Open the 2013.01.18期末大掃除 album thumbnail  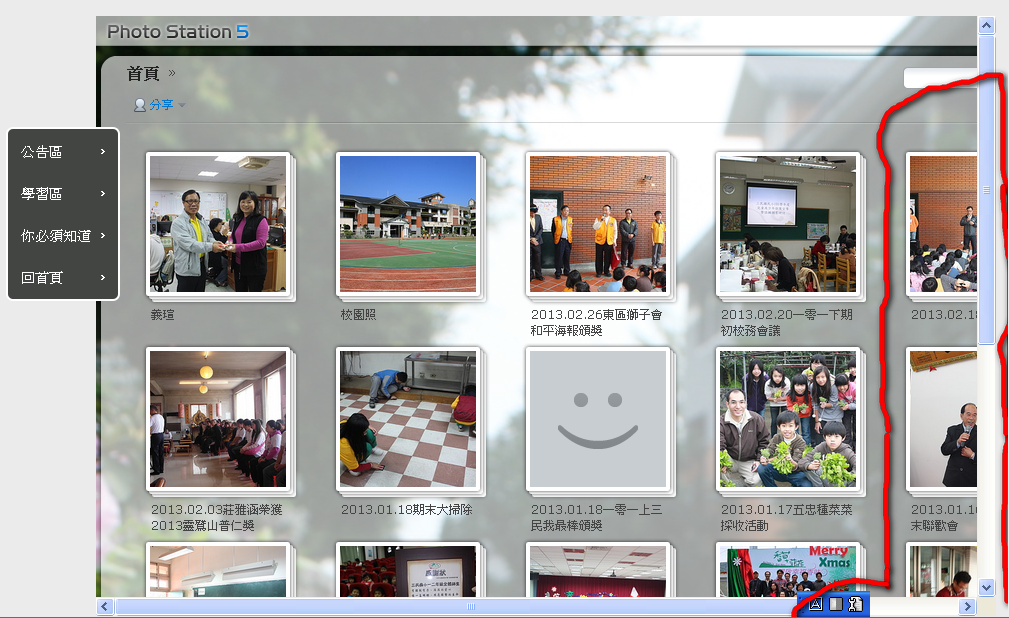coord(408,419)
